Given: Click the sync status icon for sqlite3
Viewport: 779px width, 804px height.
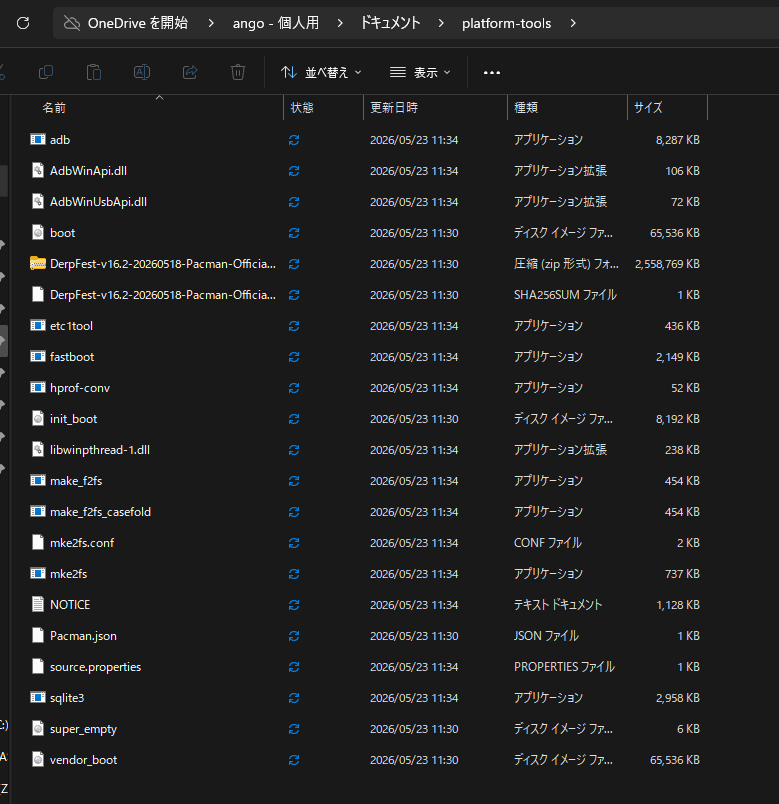Looking at the screenshot, I should click(294, 698).
